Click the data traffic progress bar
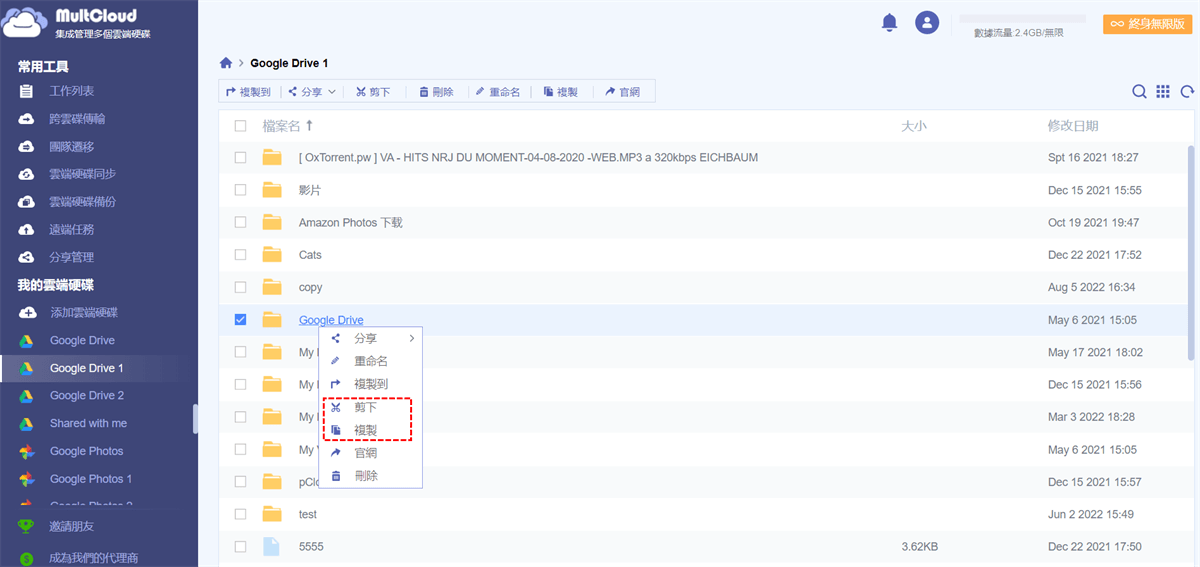Viewport: 1200px width, 567px height. 1022,18
